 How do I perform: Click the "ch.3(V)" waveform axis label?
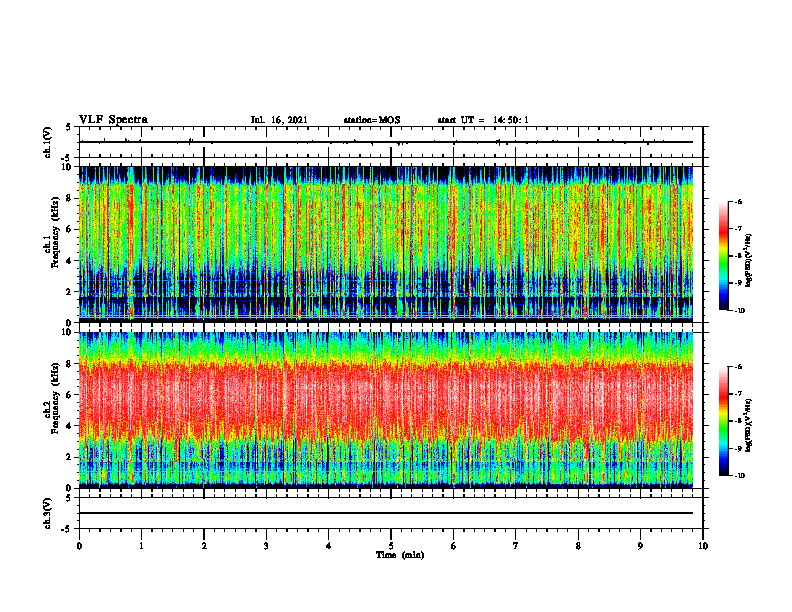click(x=47, y=513)
